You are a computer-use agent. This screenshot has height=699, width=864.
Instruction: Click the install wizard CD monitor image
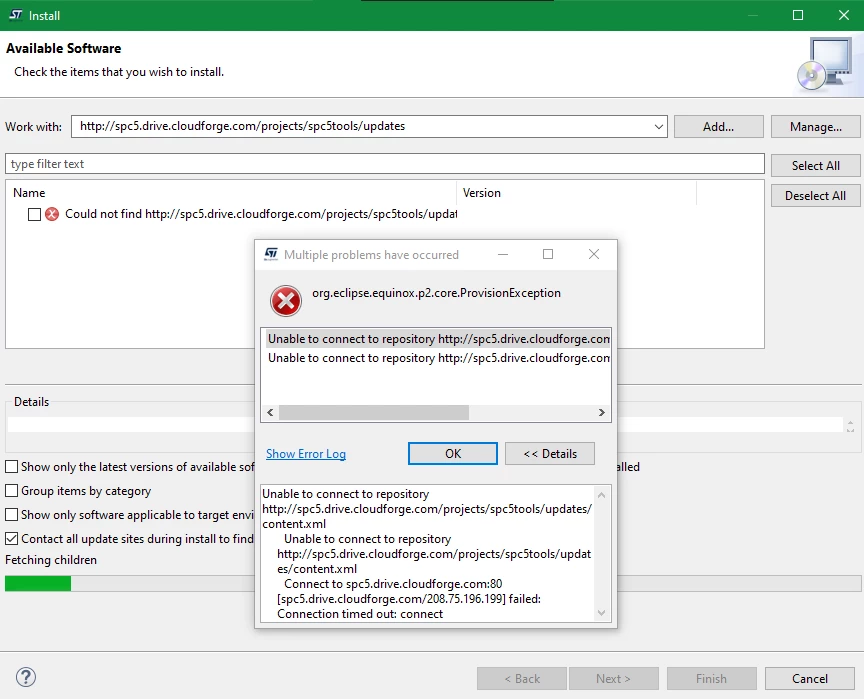[825, 64]
